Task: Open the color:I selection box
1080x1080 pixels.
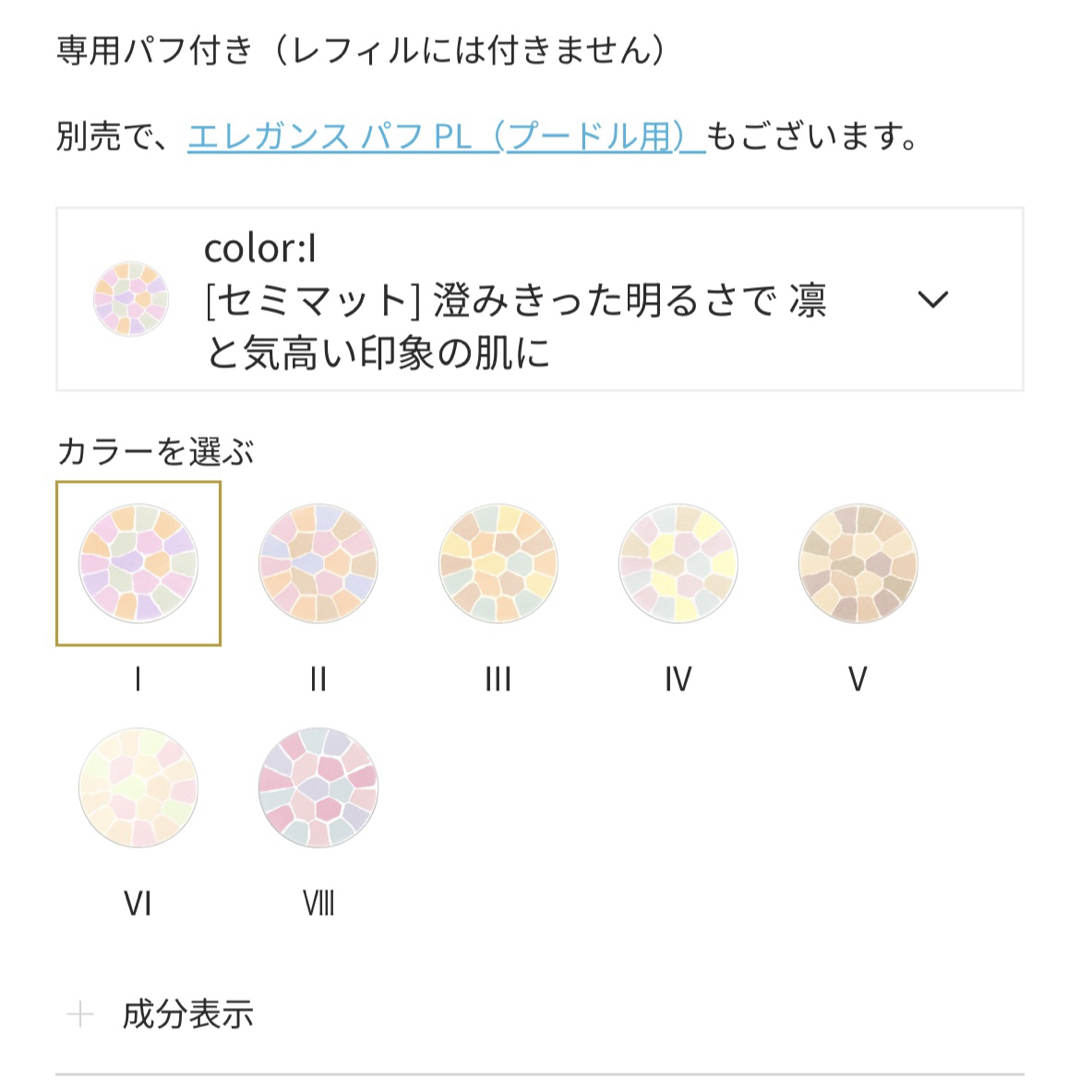Action: point(540,299)
